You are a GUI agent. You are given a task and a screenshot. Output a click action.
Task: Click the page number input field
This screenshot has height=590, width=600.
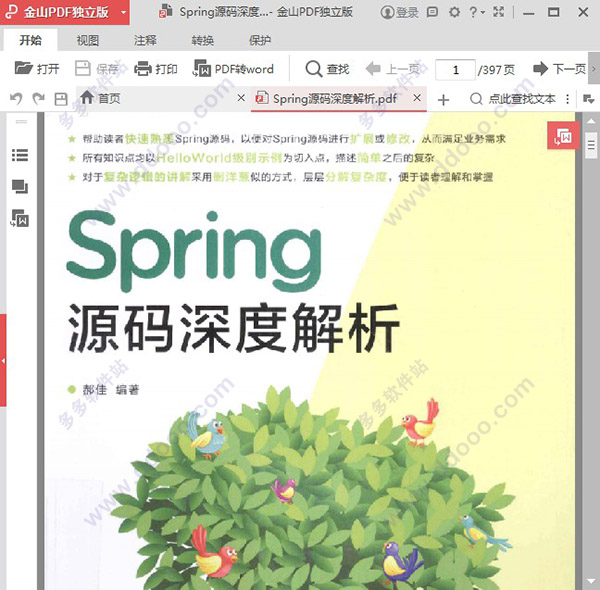[455, 70]
